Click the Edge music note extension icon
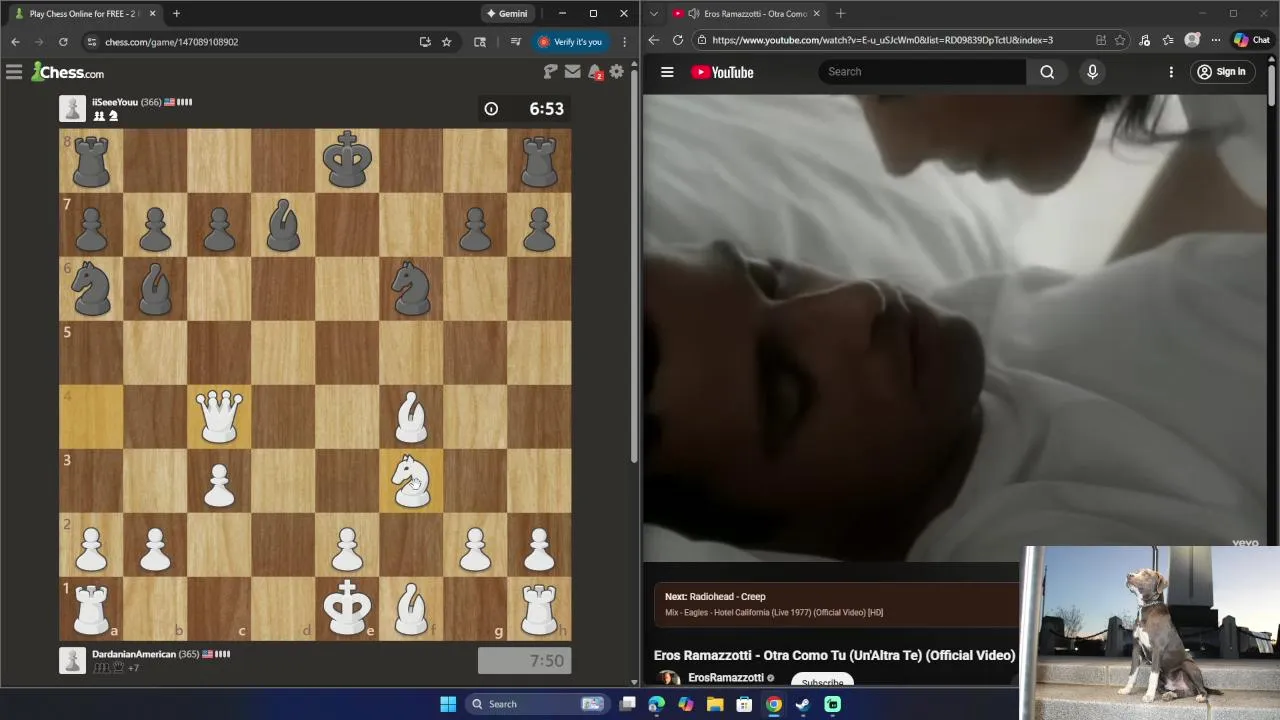Viewport: 1280px width, 720px height. tap(1145, 40)
